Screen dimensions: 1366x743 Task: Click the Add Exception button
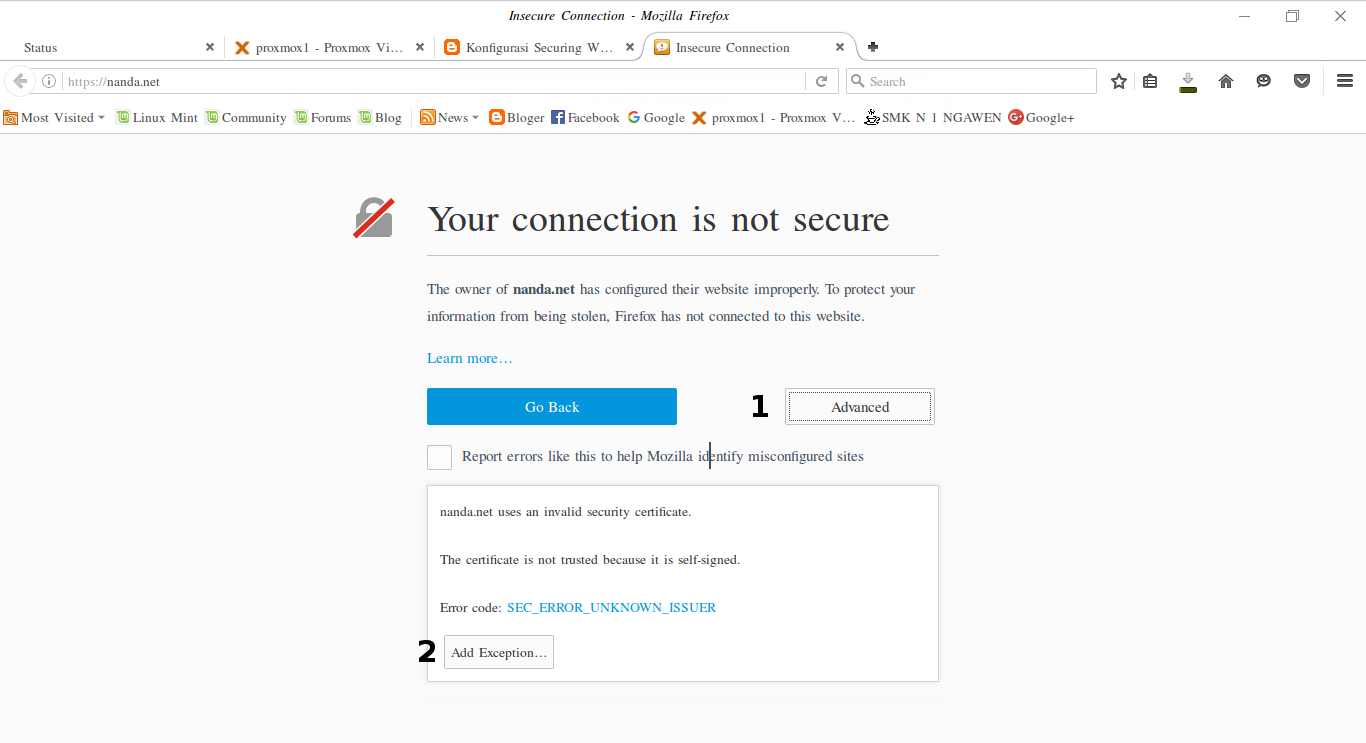(x=498, y=651)
